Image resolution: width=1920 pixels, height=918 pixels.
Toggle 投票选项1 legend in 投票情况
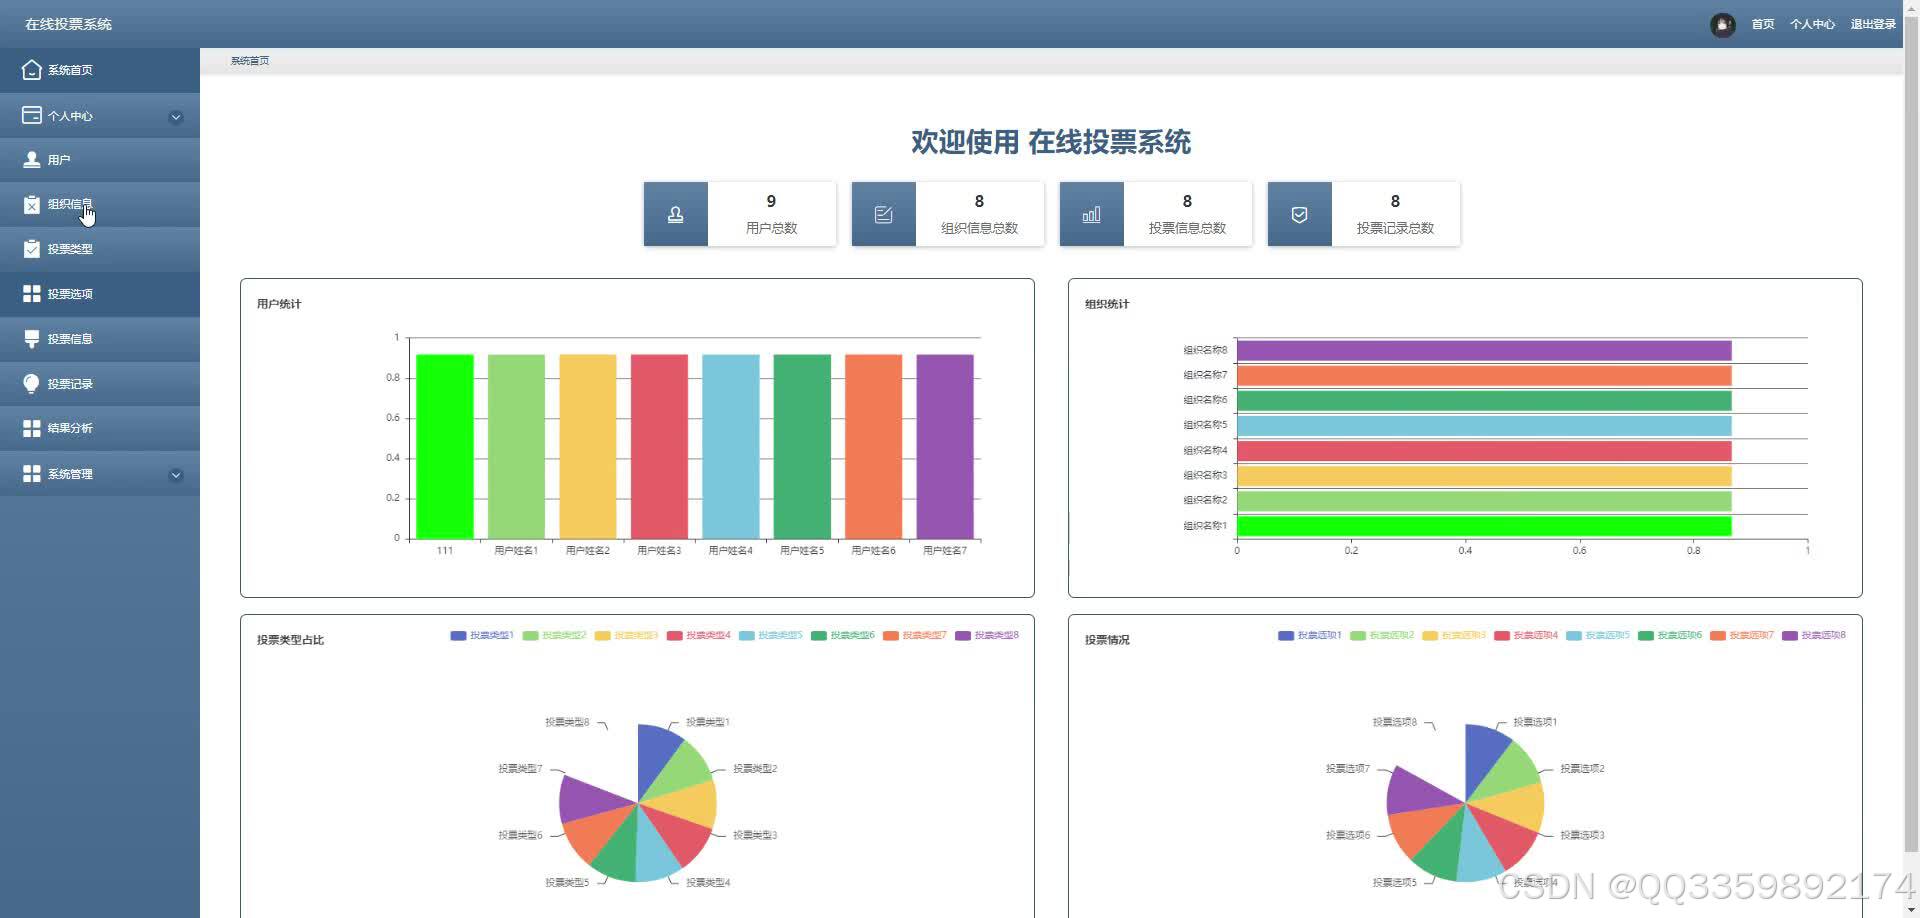tap(1310, 635)
